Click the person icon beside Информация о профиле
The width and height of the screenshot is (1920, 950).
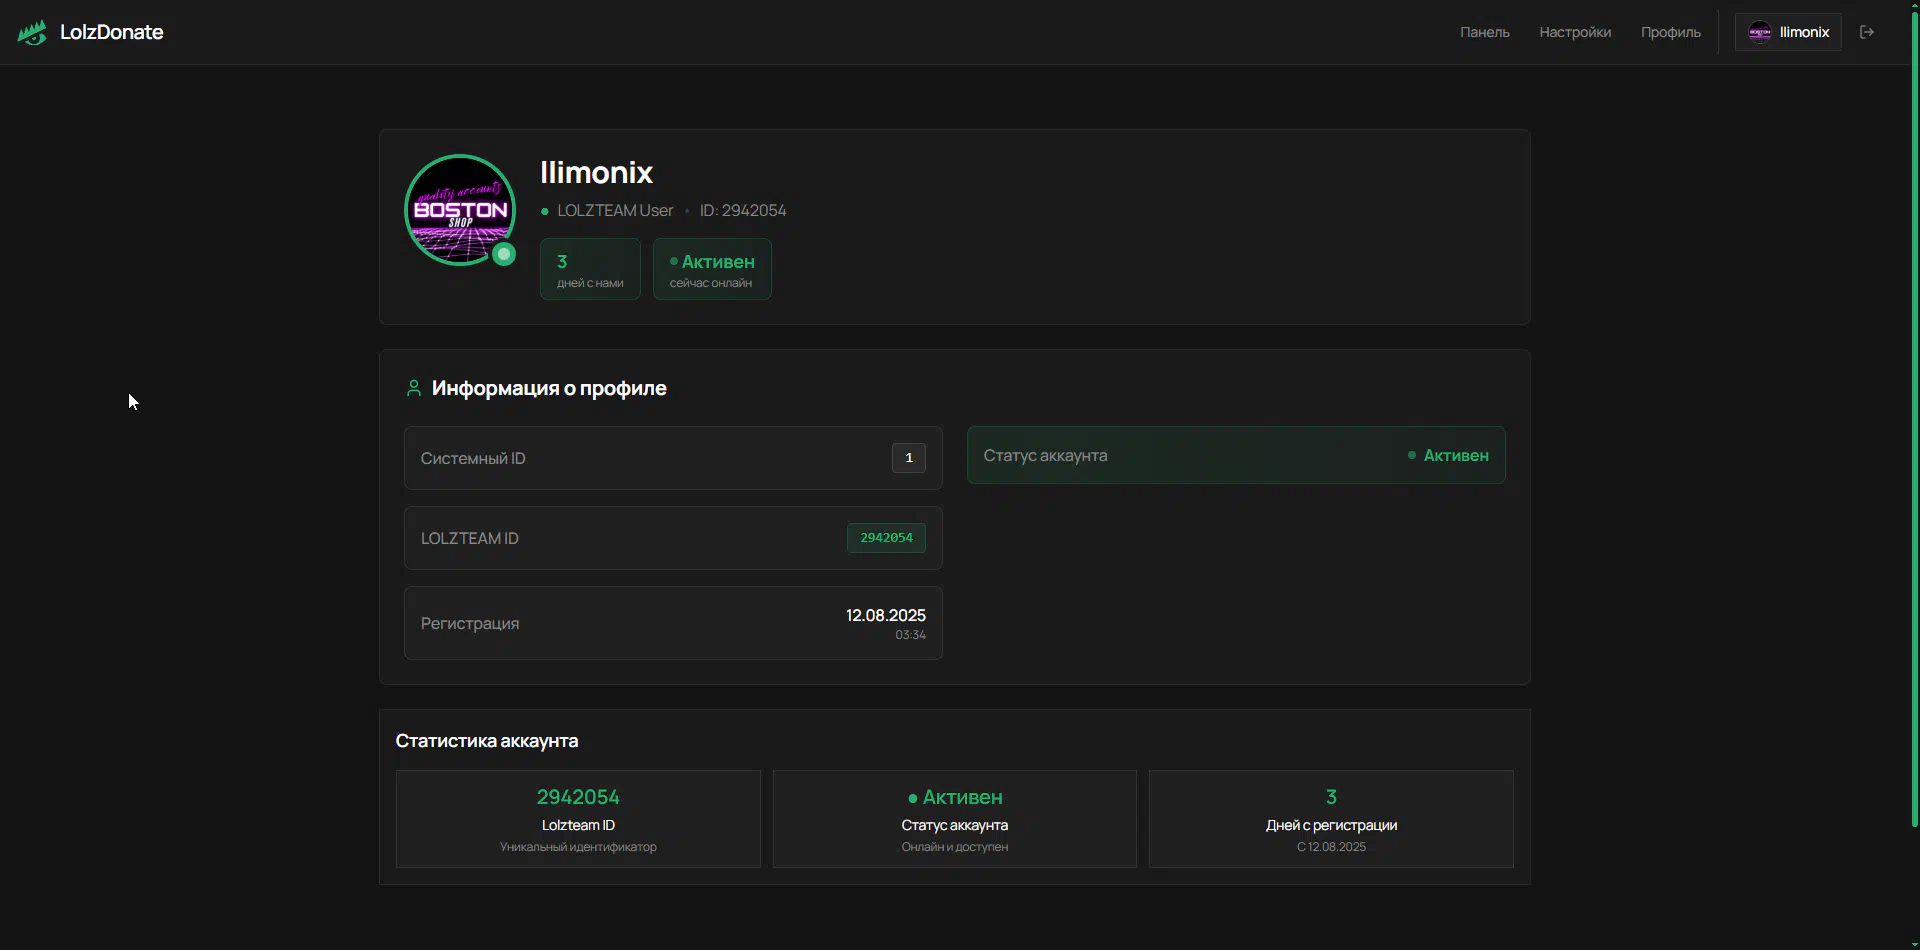coord(413,388)
